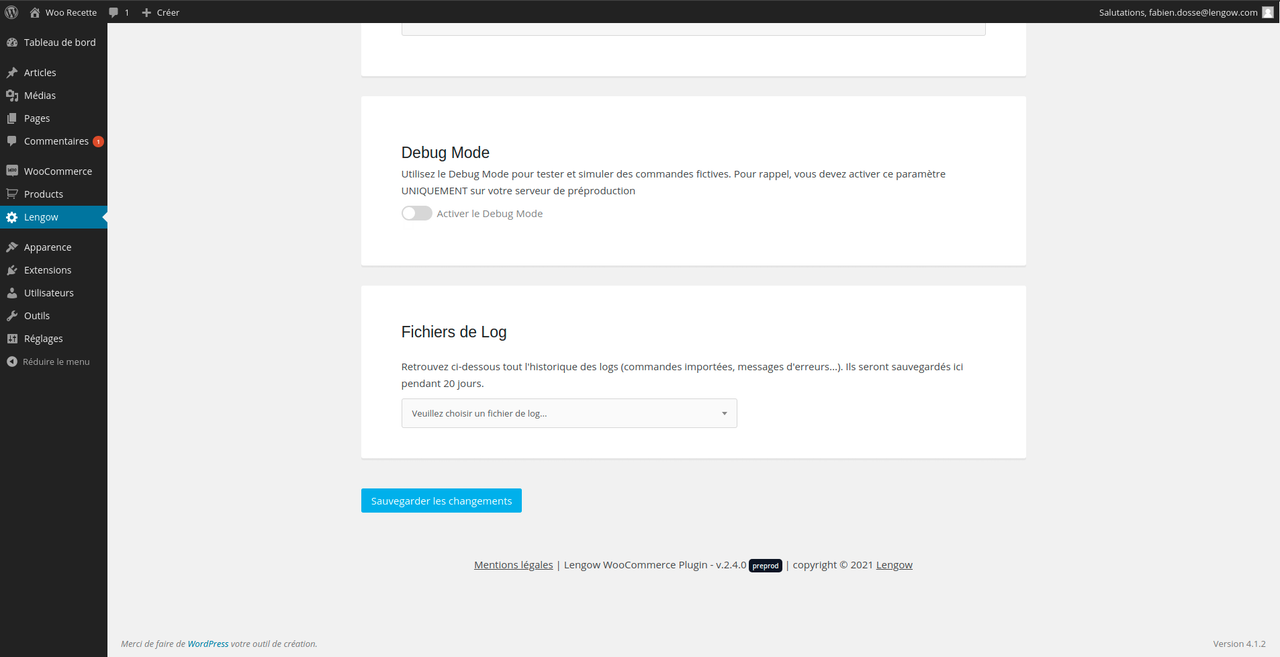Click the Tableau de bord dashboard icon
Viewport: 1280px width, 657px height.
pos(12,43)
